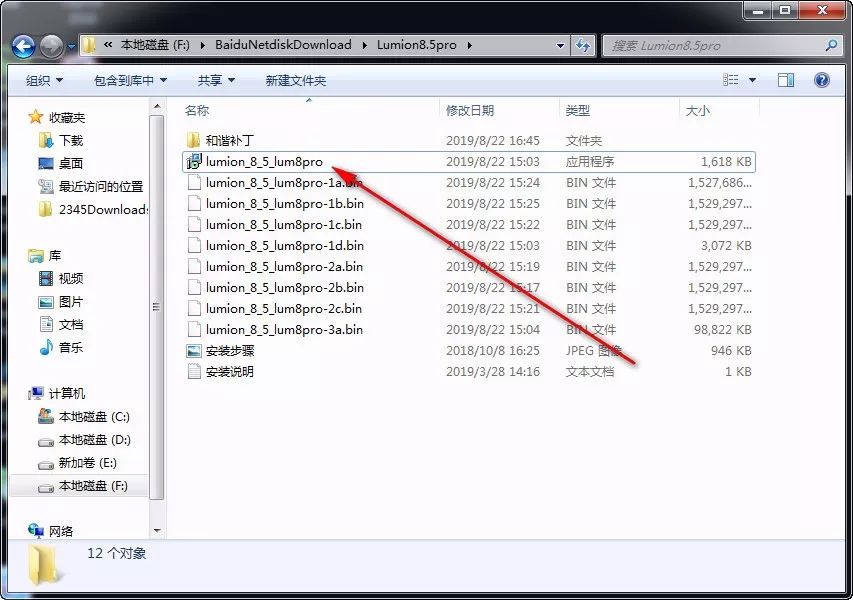Sort by the 名称 column header

click(197, 110)
